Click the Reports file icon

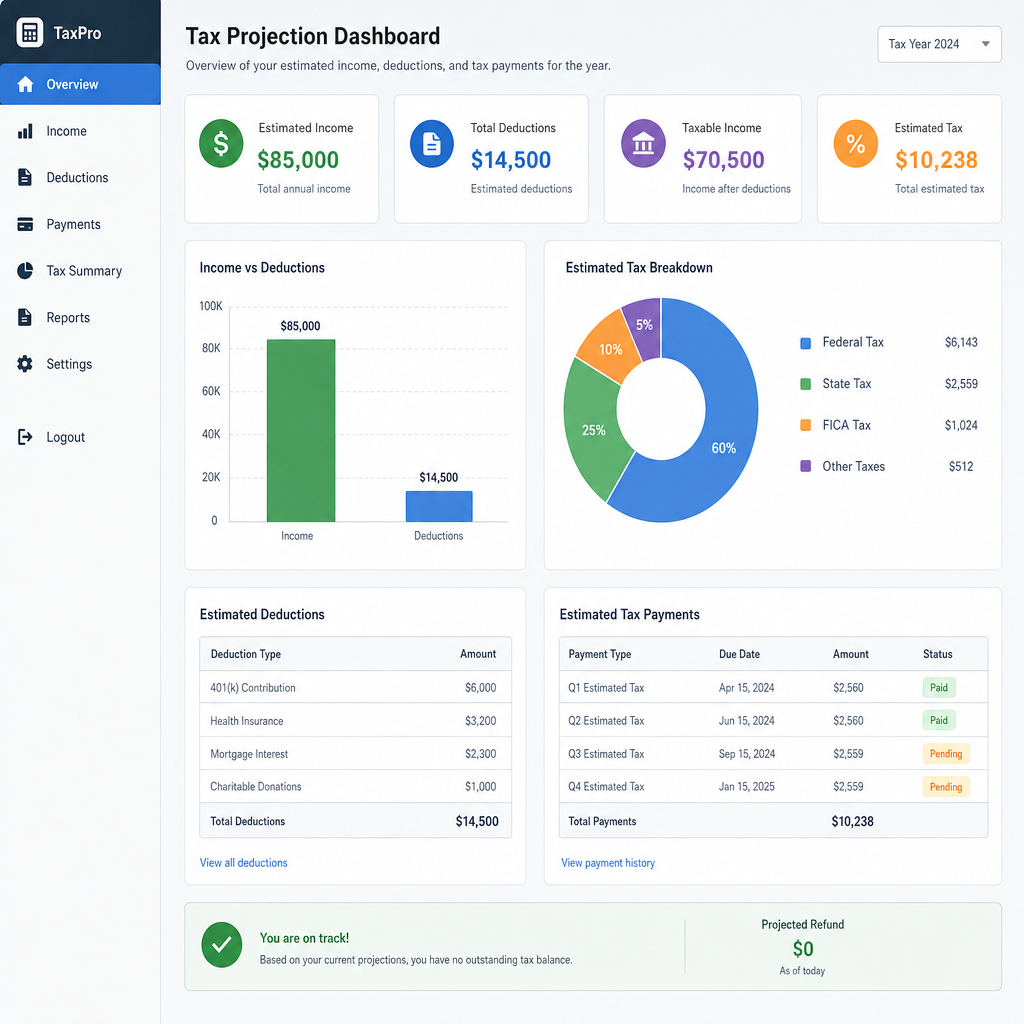[x=25, y=317]
